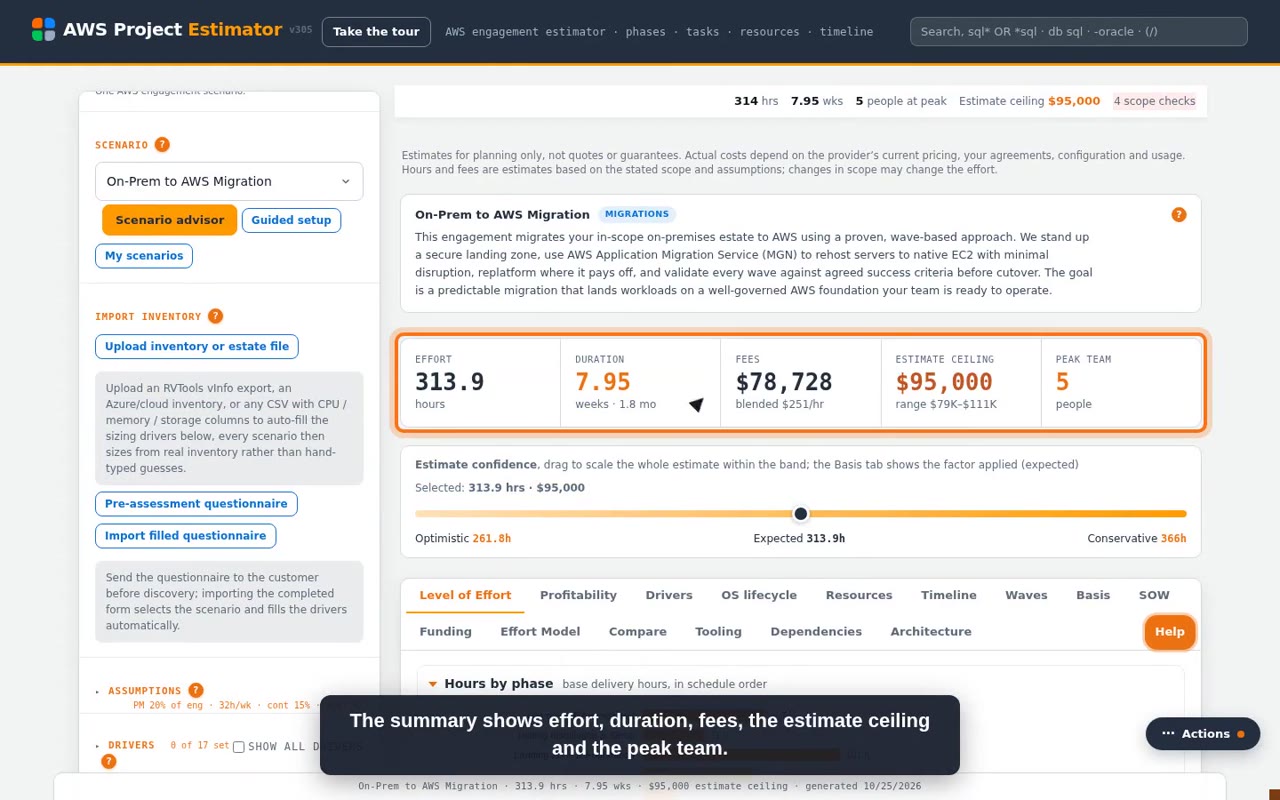Open the Basis tab
The image size is (1280, 800).
(x=1093, y=595)
